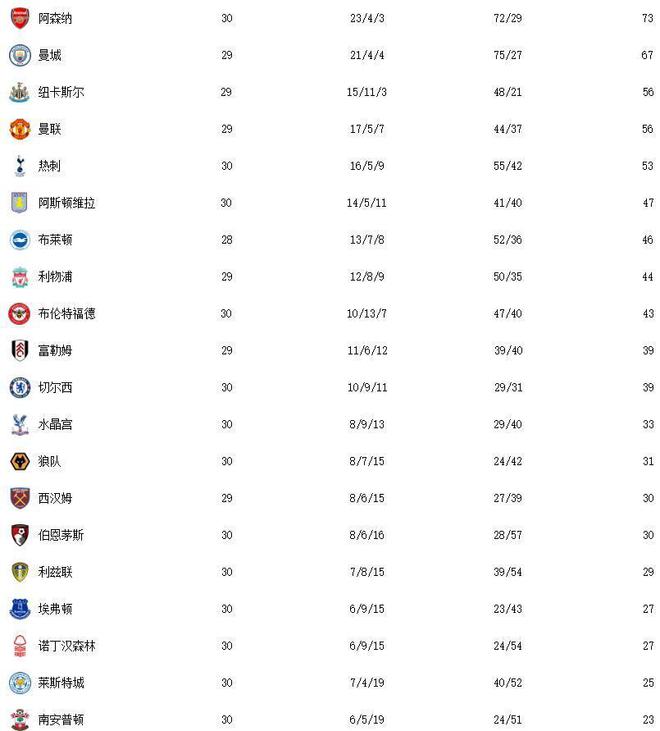Click the Chelsea crest icon
Screen dimensions: 660x731
[x=19, y=388]
